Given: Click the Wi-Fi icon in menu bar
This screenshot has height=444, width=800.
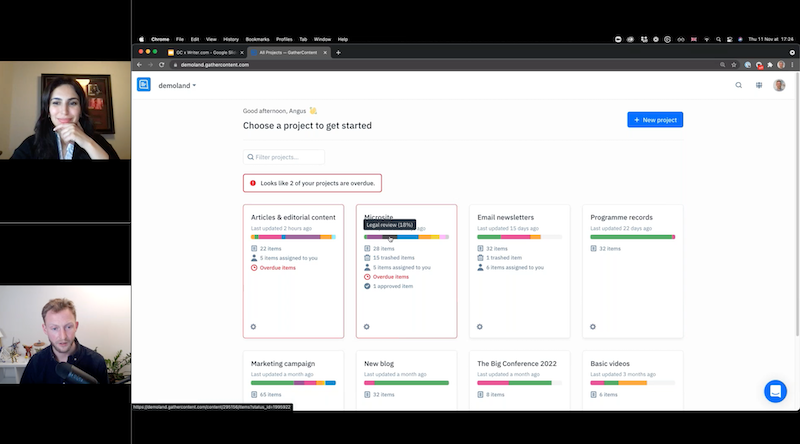Looking at the screenshot, I should 707,39.
